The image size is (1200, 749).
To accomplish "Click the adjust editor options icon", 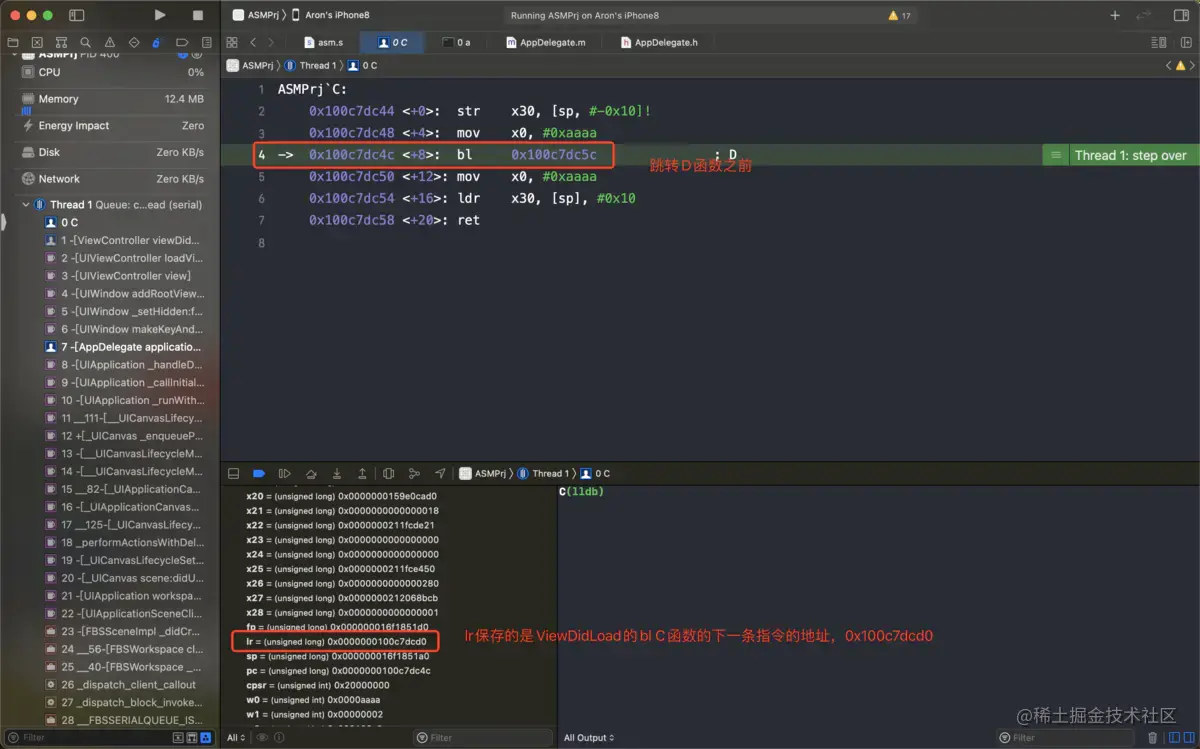I will tap(1160, 43).
